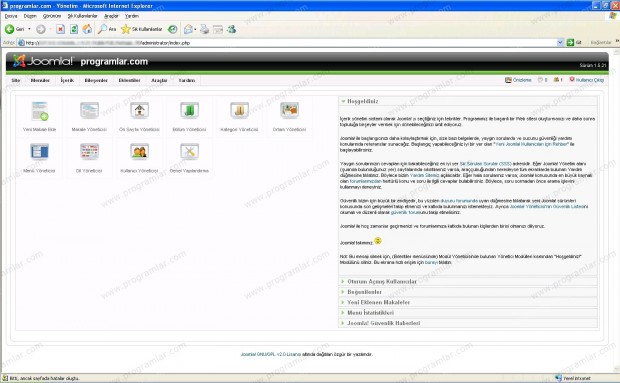Open the Joomla İçerik menu
This screenshot has height=383, width=620.
pyautogui.click(x=67, y=80)
